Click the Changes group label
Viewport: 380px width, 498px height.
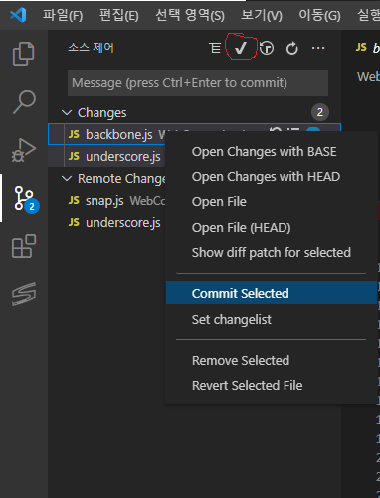point(102,113)
